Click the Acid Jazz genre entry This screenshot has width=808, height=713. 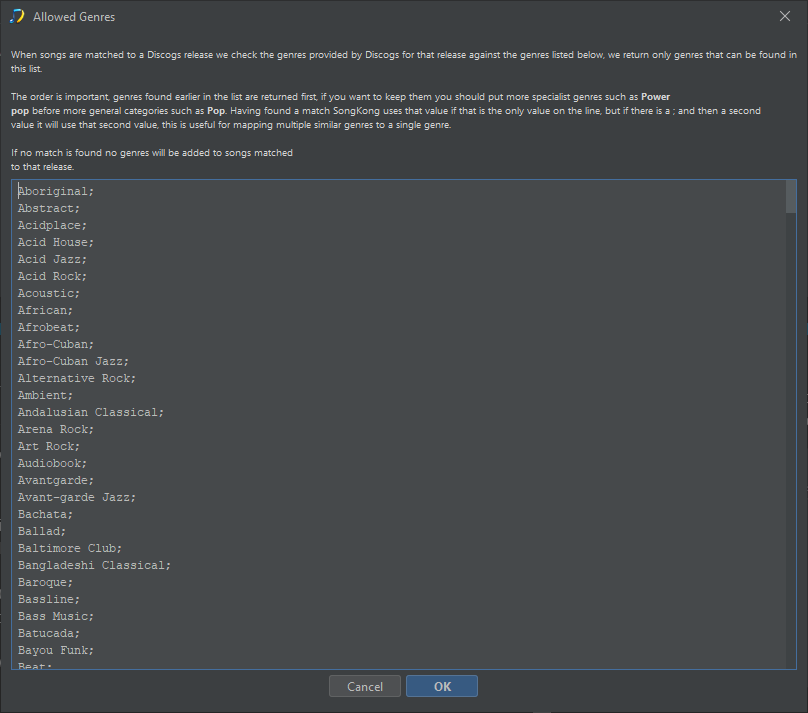pyautogui.click(x=52, y=259)
